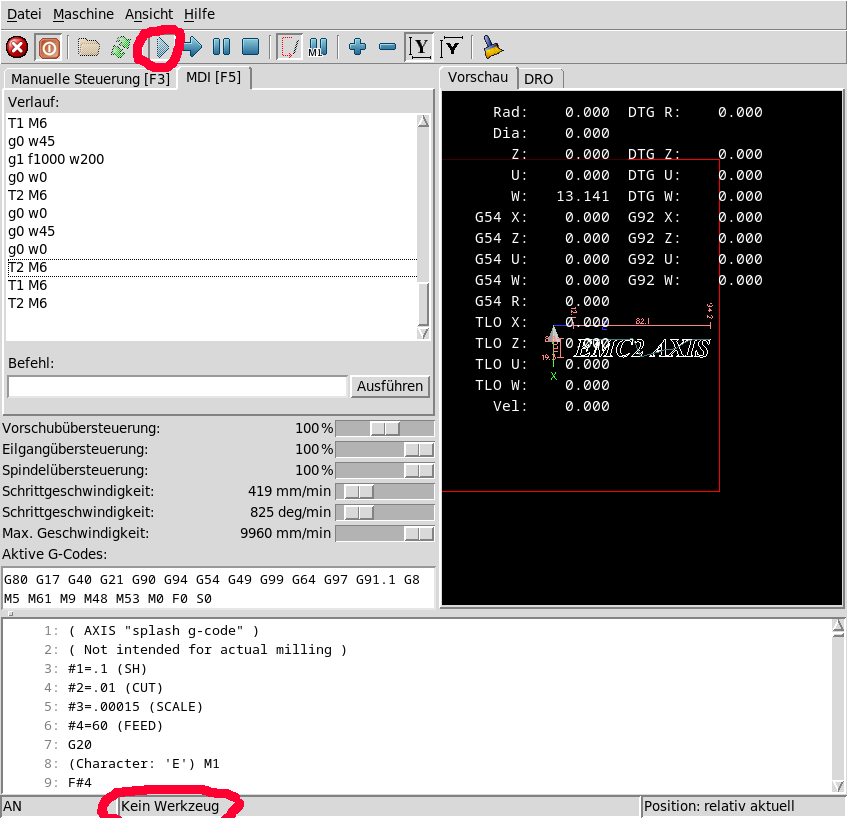This screenshot has width=847, height=818.
Task: Click Verlauf history scrollbar up arrow
Action: (424, 121)
